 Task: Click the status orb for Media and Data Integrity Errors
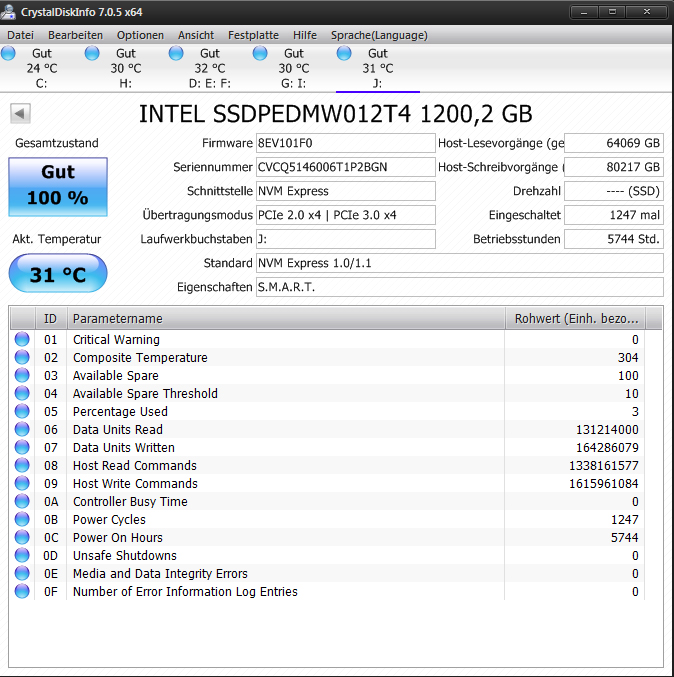tap(22, 573)
